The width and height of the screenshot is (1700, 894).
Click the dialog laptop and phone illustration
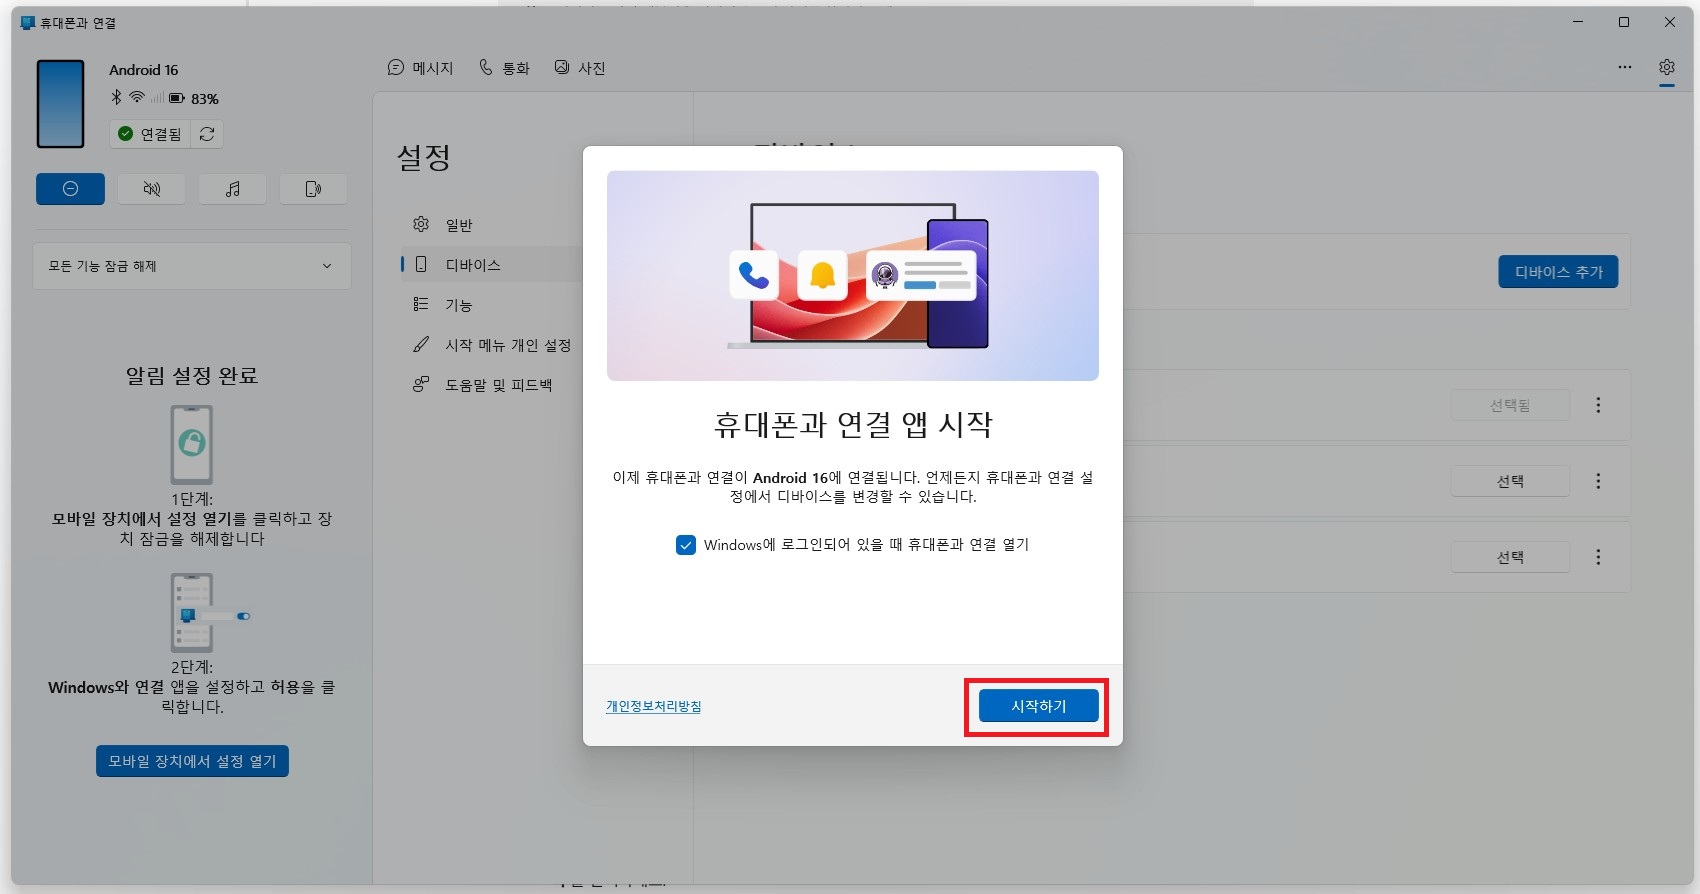coord(853,276)
